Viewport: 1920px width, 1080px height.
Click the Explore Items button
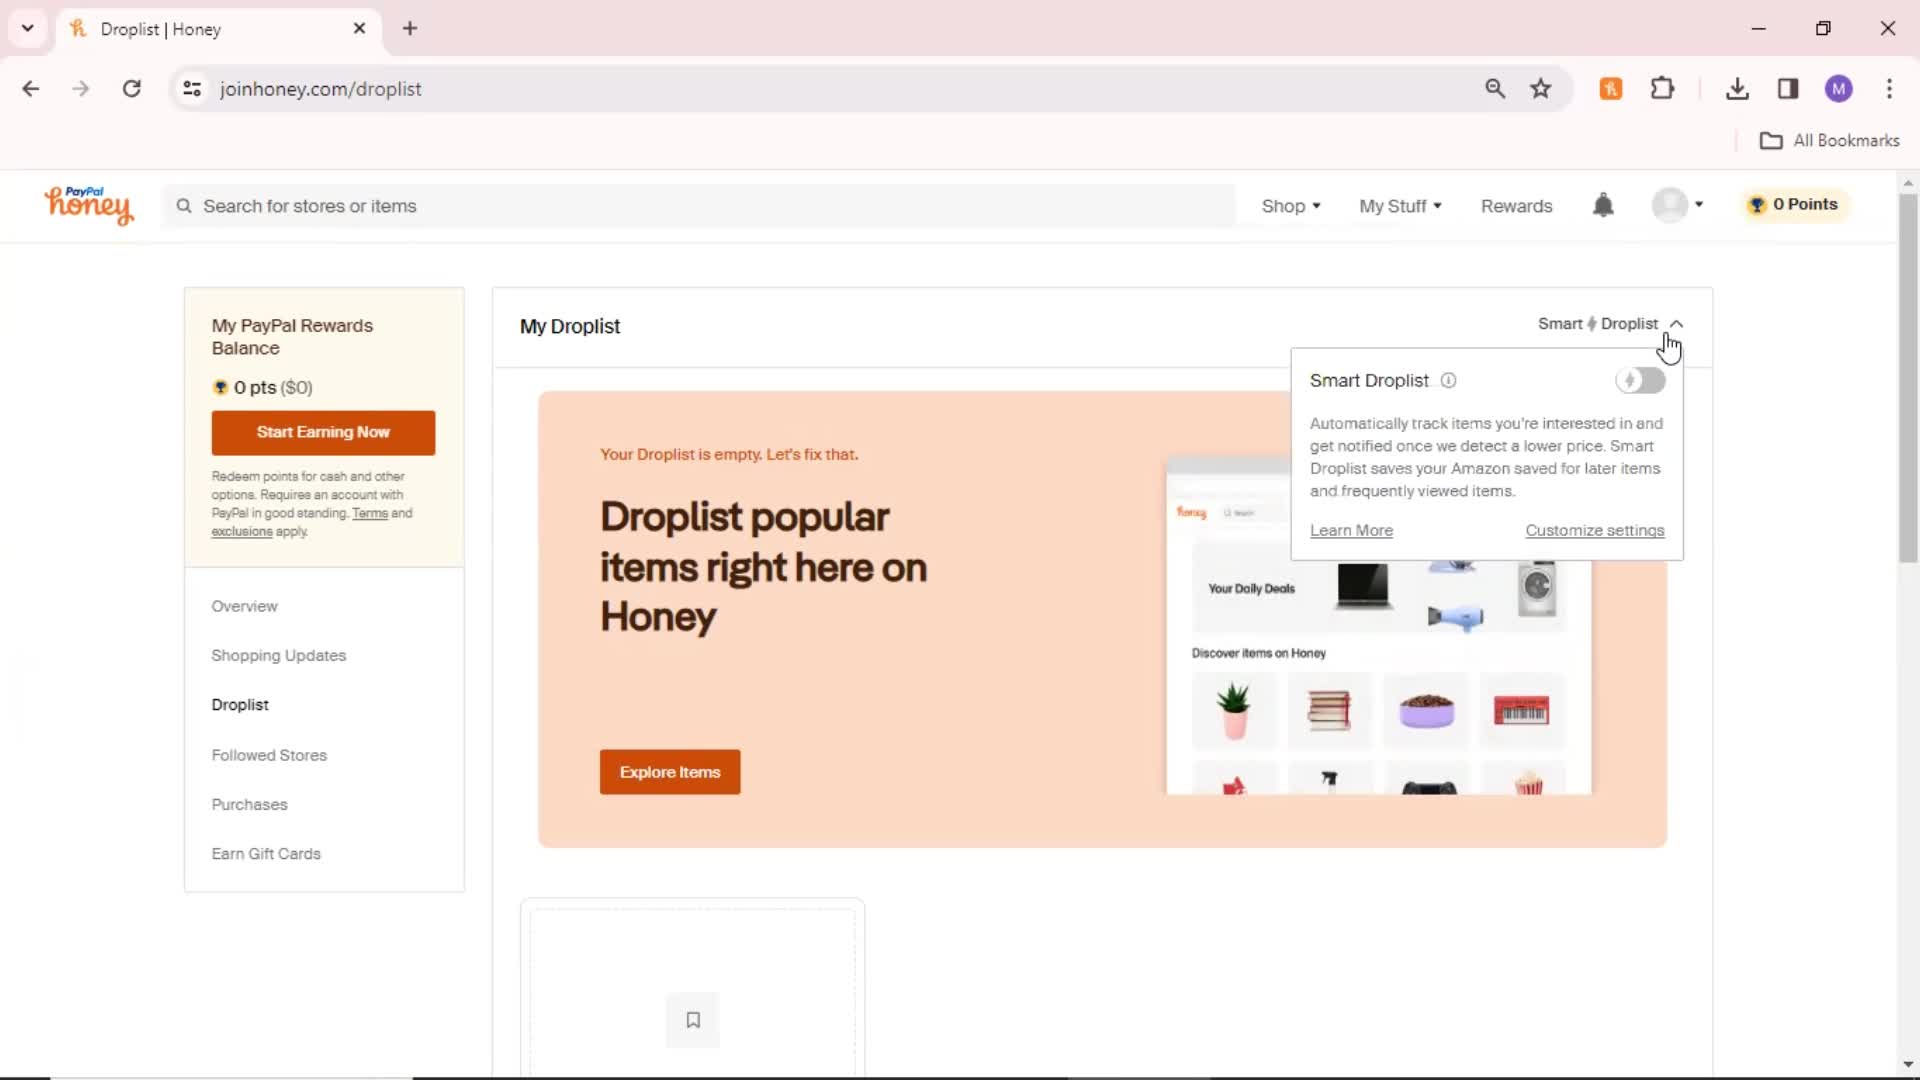click(670, 771)
